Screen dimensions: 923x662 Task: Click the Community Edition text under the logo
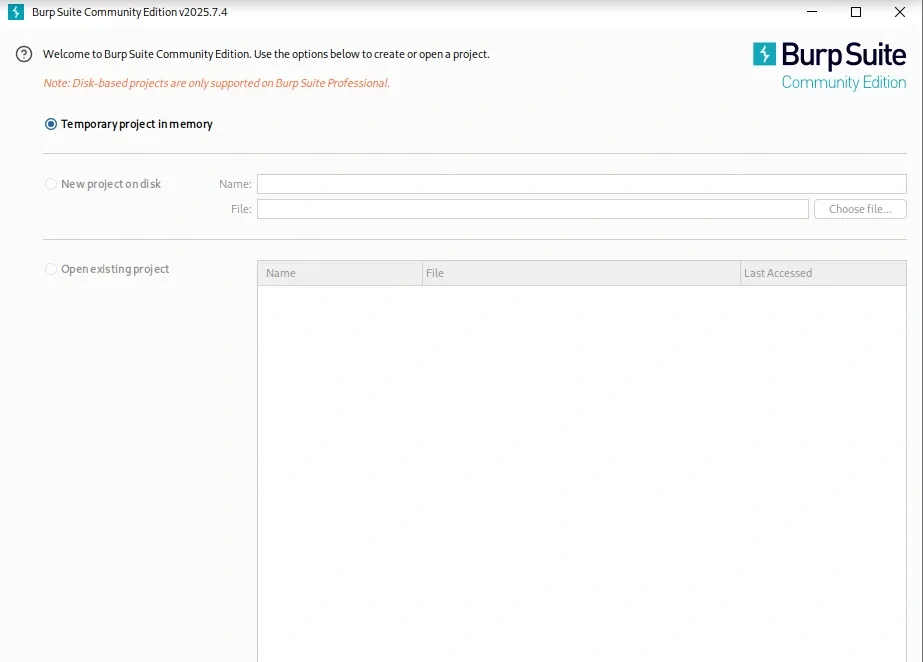(x=843, y=82)
